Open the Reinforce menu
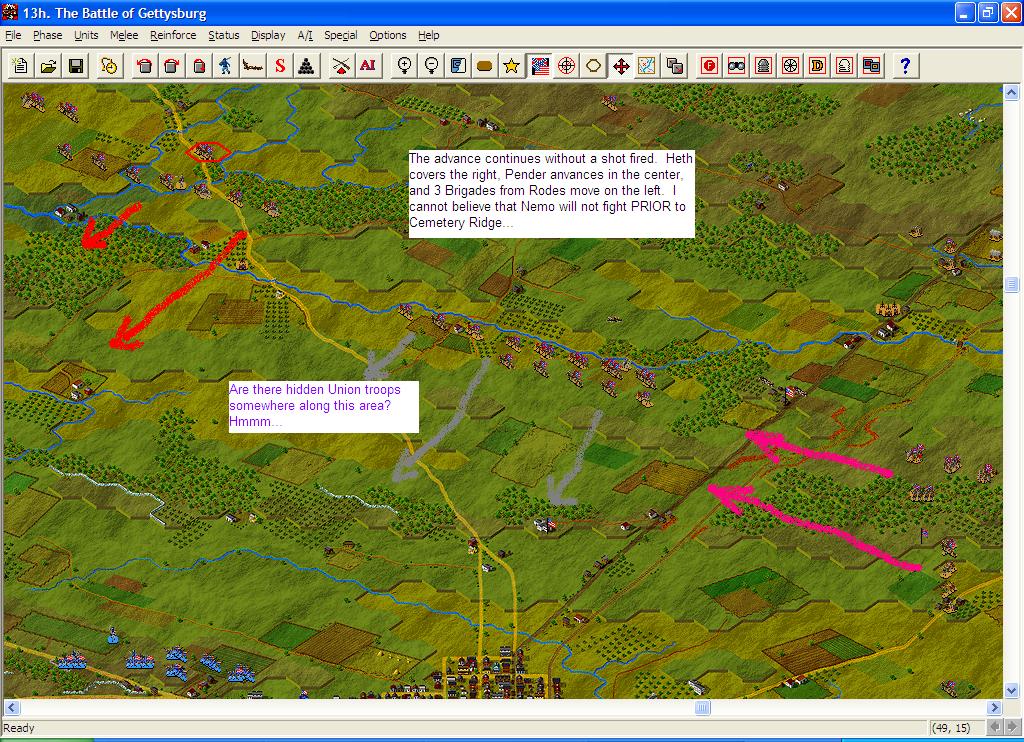The height and width of the screenshot is (742, 1024). click(173, 35)
